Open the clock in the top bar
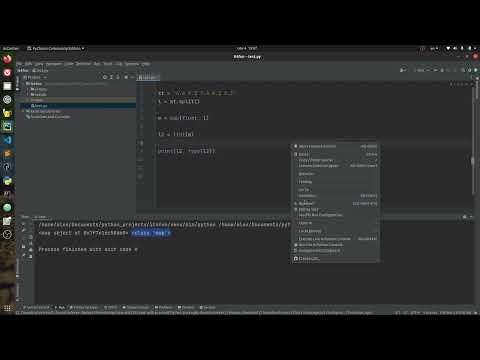Image resolution: width=480 pixels, height=360 pixels. (x=247, y=49)
